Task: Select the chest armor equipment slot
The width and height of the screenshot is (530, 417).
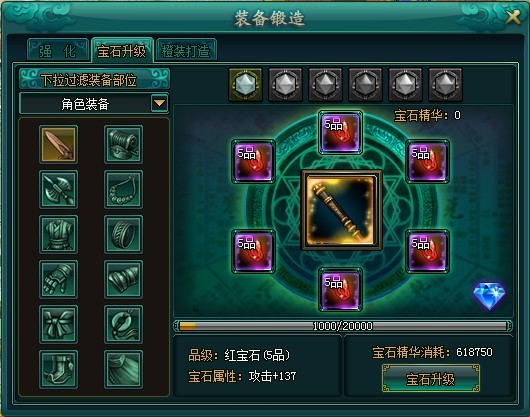Action: (x=58, y=234)
